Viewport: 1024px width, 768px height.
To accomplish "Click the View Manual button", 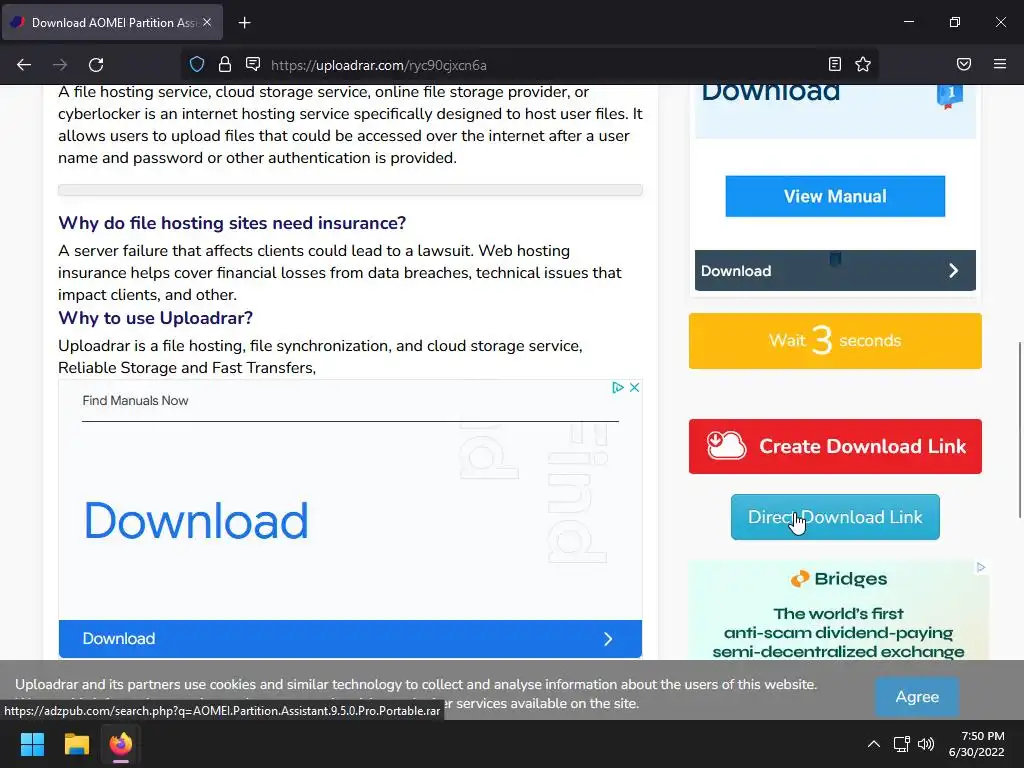I will [835, 196].
